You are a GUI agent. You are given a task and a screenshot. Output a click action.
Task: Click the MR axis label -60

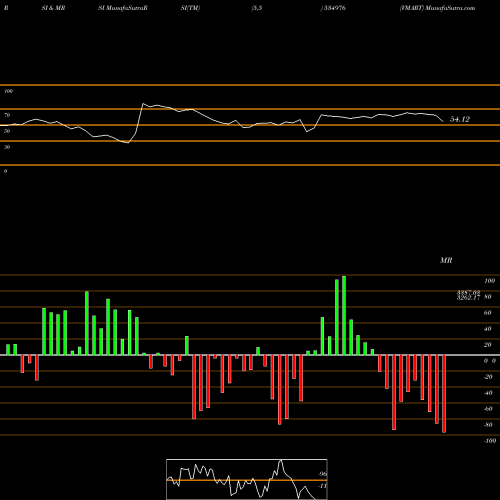(488, 409)
